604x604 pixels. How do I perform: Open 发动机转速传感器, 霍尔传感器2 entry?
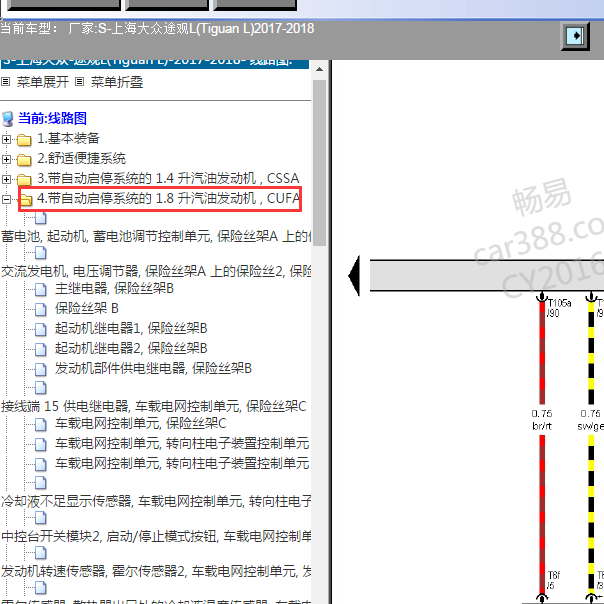(x=156, y=571)
